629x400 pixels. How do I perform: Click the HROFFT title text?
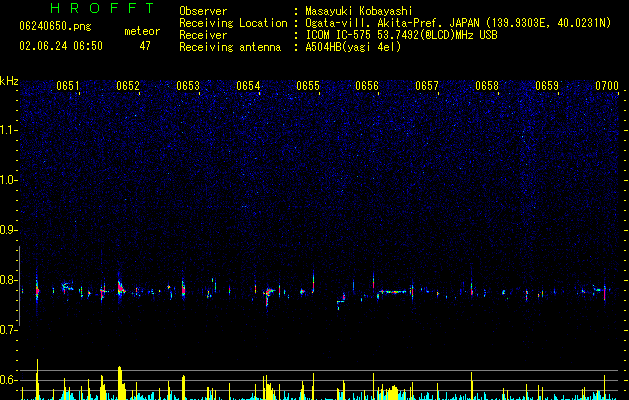point(103,8)
